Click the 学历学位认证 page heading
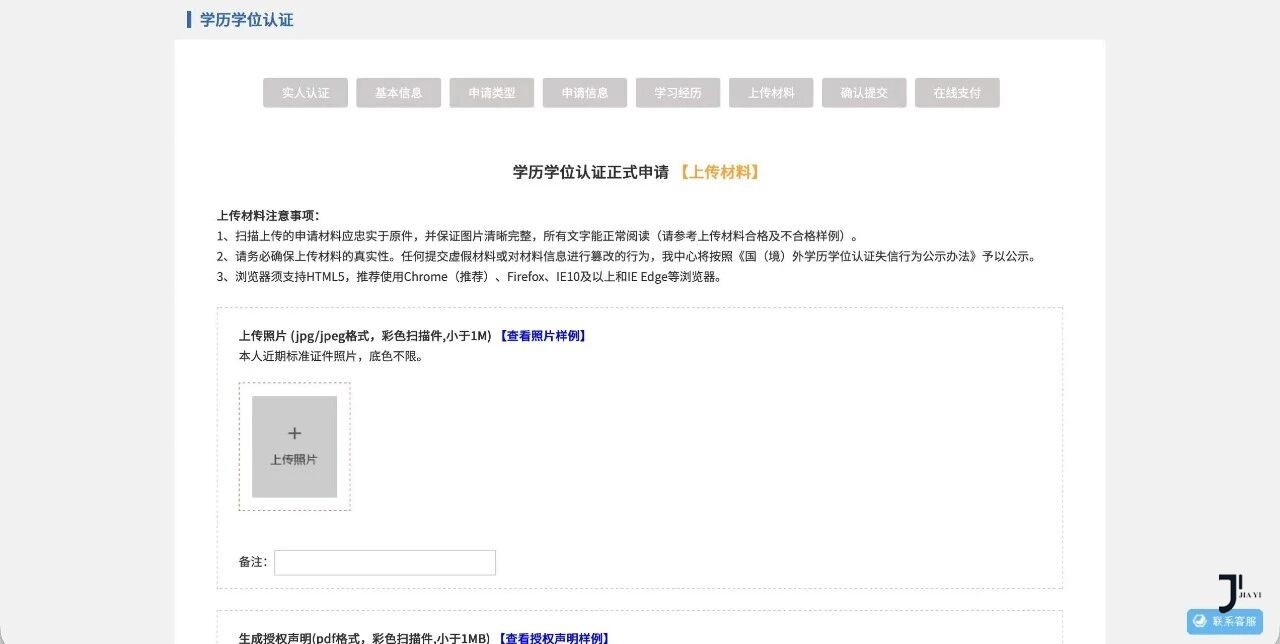The width and height of the screenshot is (1280, 644). tap(245, 19)
